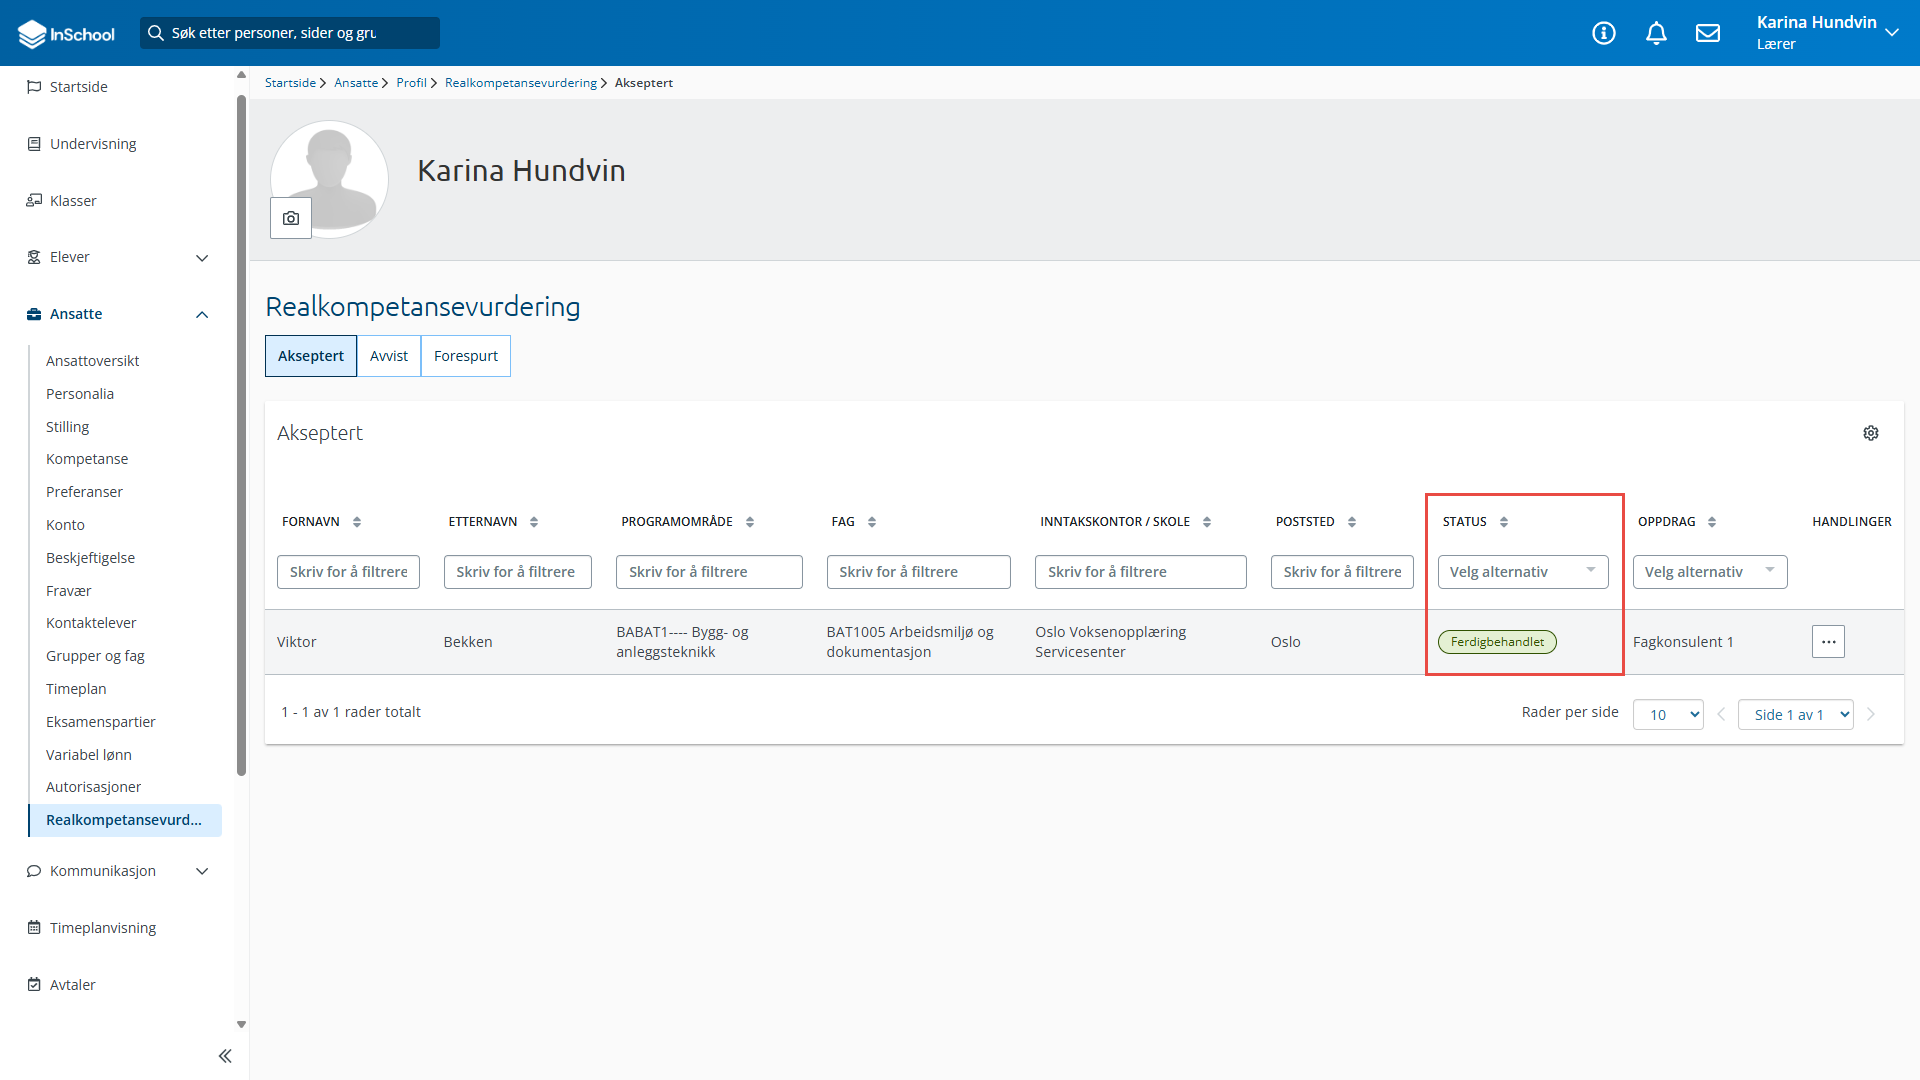Change rows per page dropdown
Image resolution: width=1920 pixels, height=1080 pixels.
(1668, 714)
